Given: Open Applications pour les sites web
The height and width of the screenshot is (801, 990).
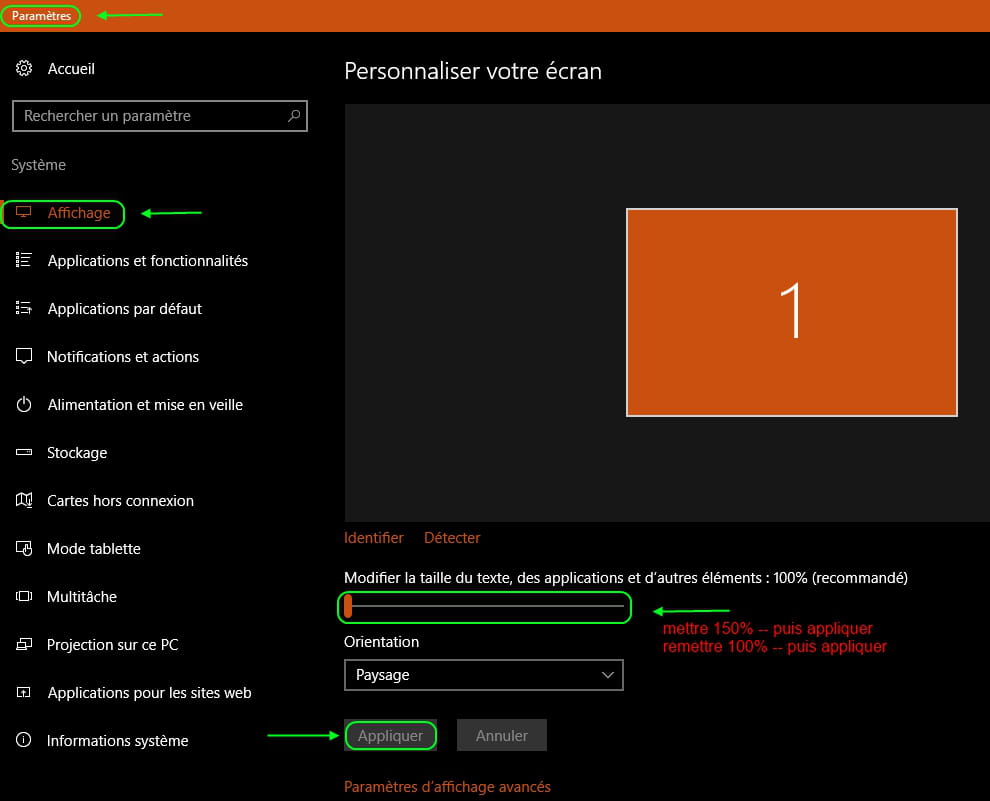Looking at the screenshot, I should [x=149, y=692].
